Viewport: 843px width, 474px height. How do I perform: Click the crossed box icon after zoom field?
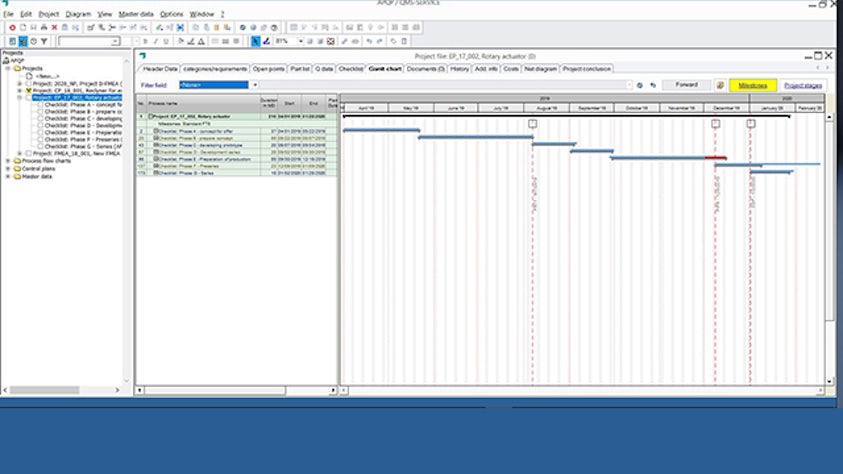coord(331,41)
